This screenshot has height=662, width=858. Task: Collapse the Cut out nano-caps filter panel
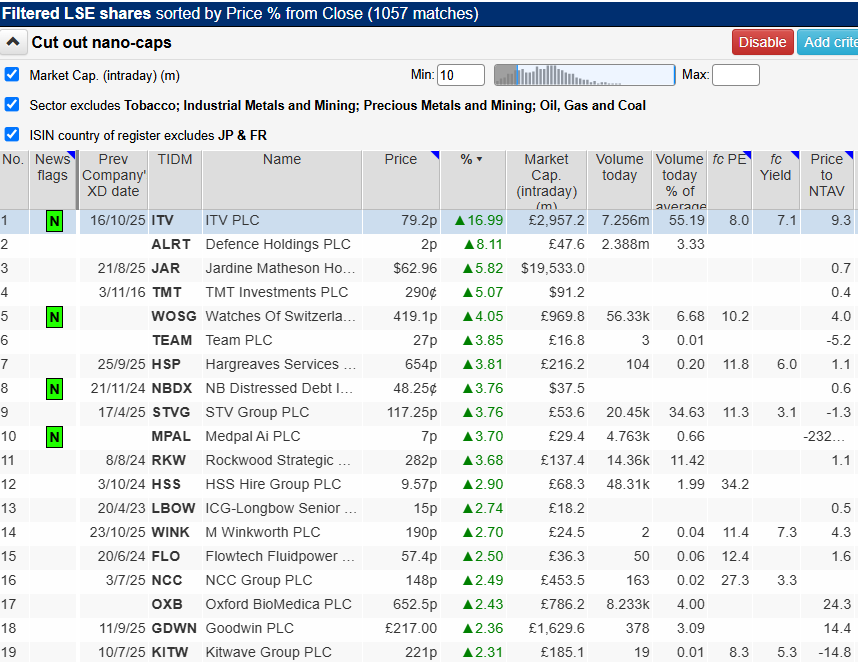(13, 42)
